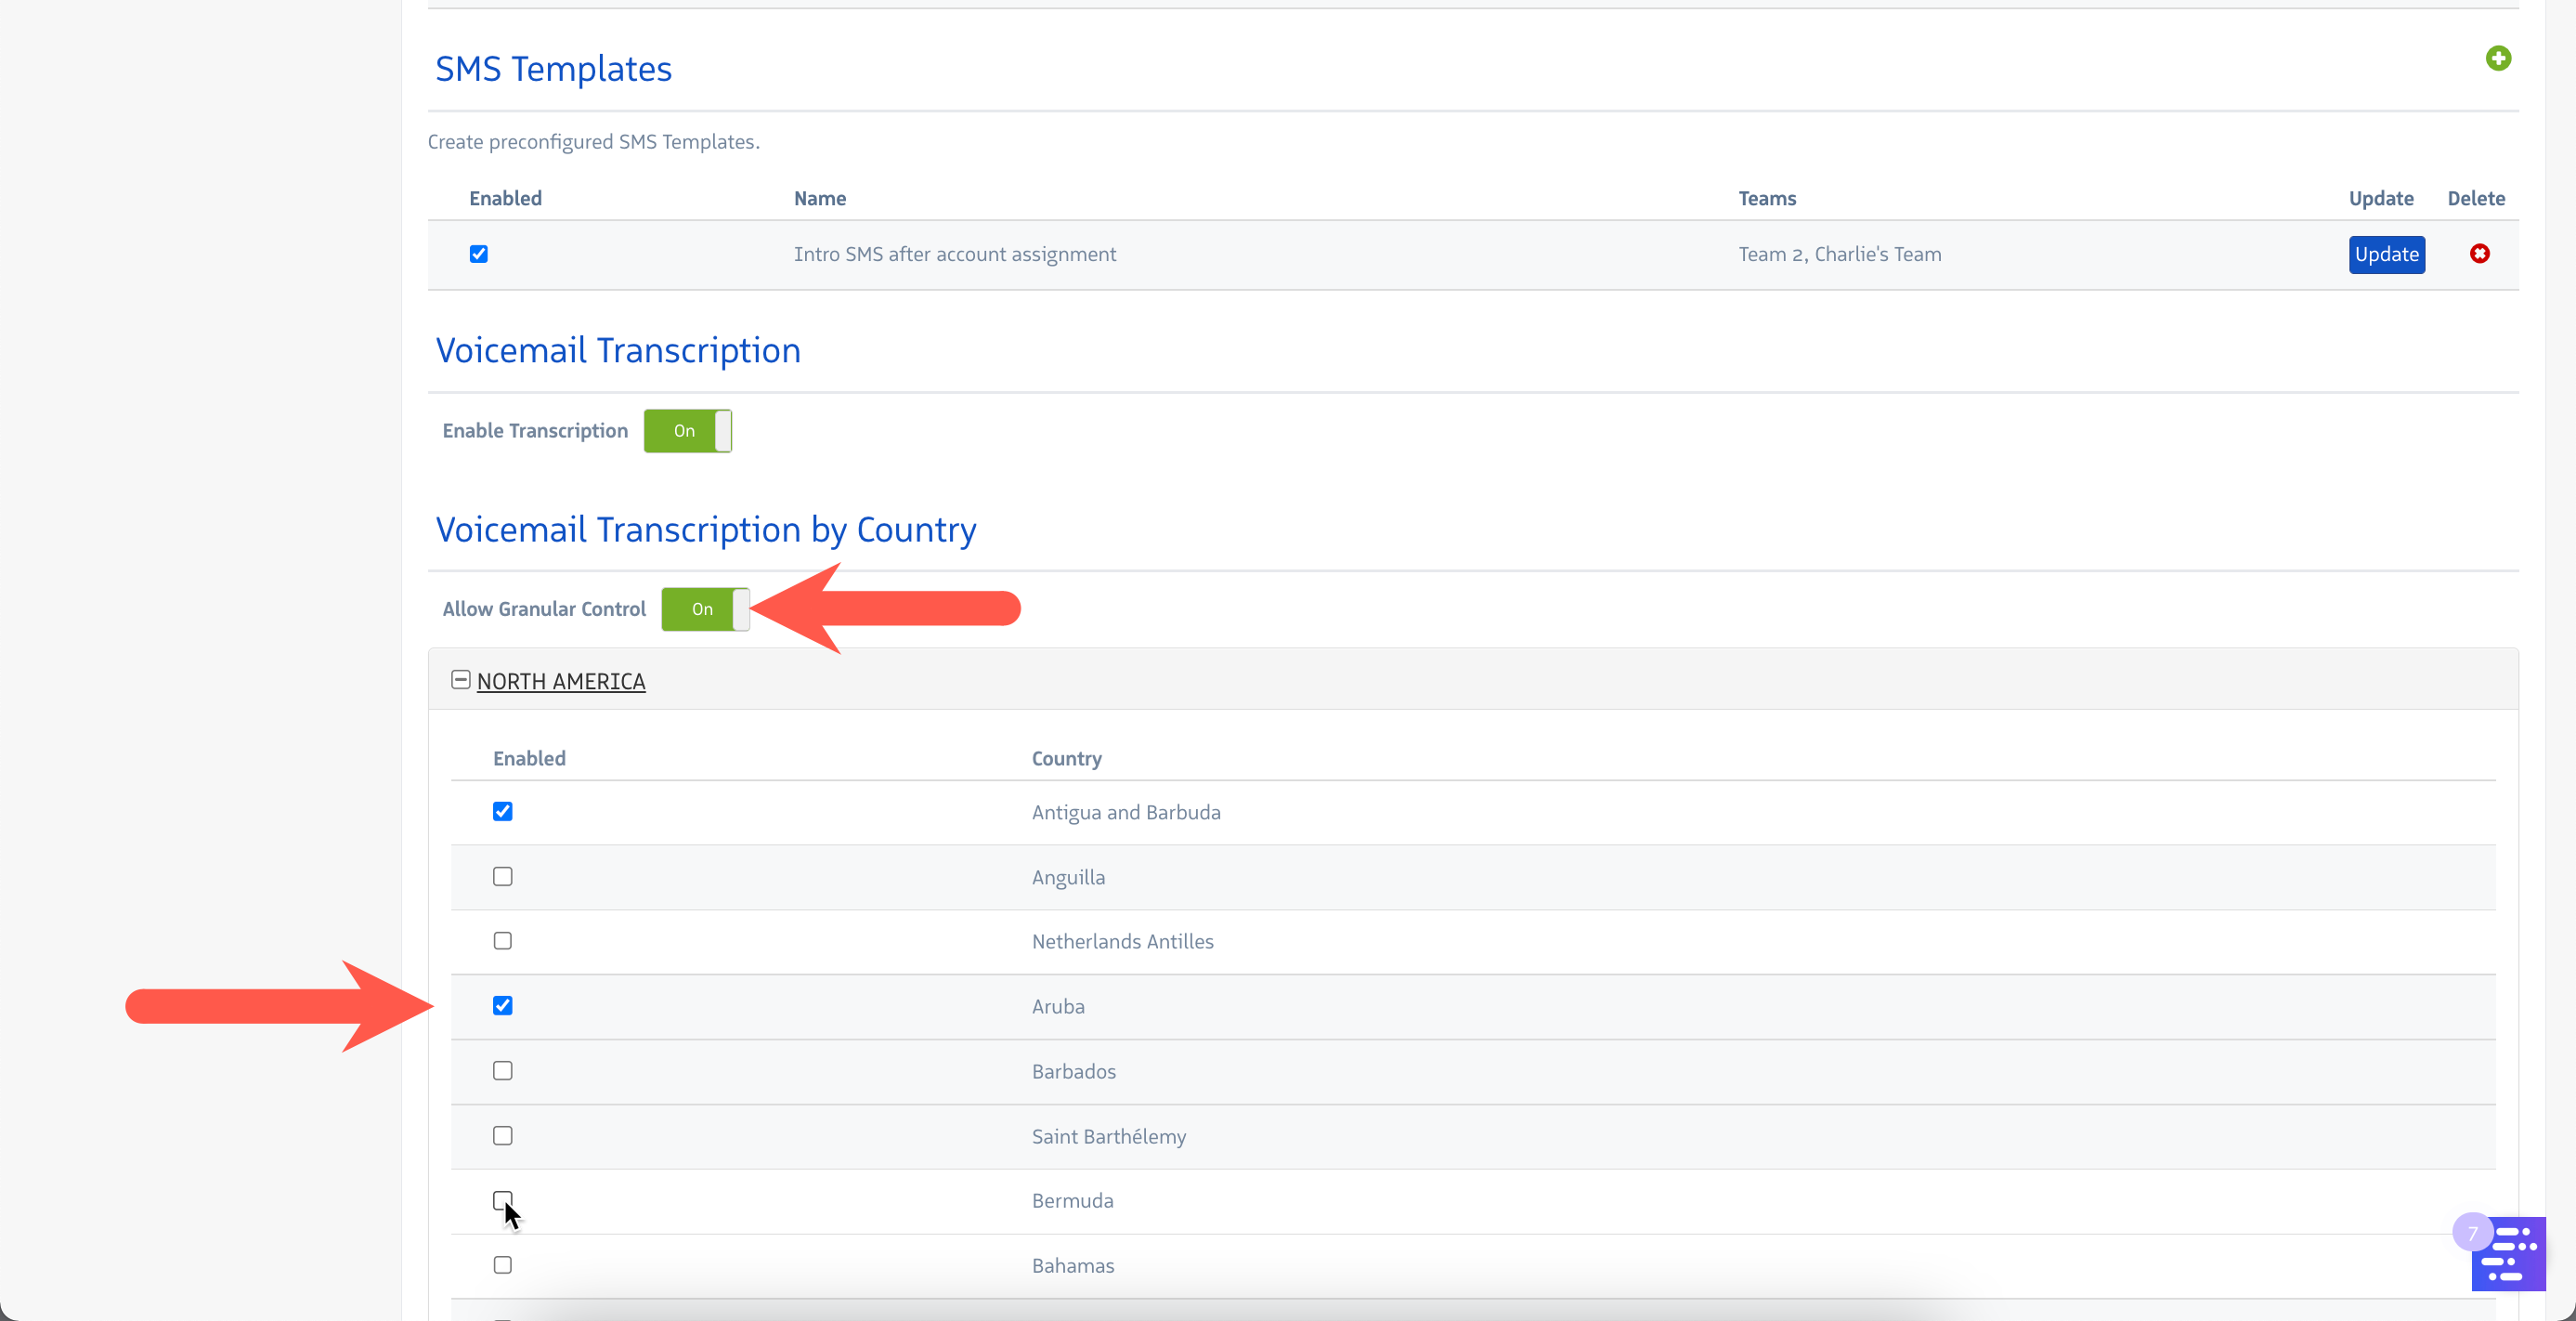Image resolution: width=2576 pixels, height=1321 pixels.
Task: Enable the Anguilla transcription checkbox
Action: [x=503, y=876]
